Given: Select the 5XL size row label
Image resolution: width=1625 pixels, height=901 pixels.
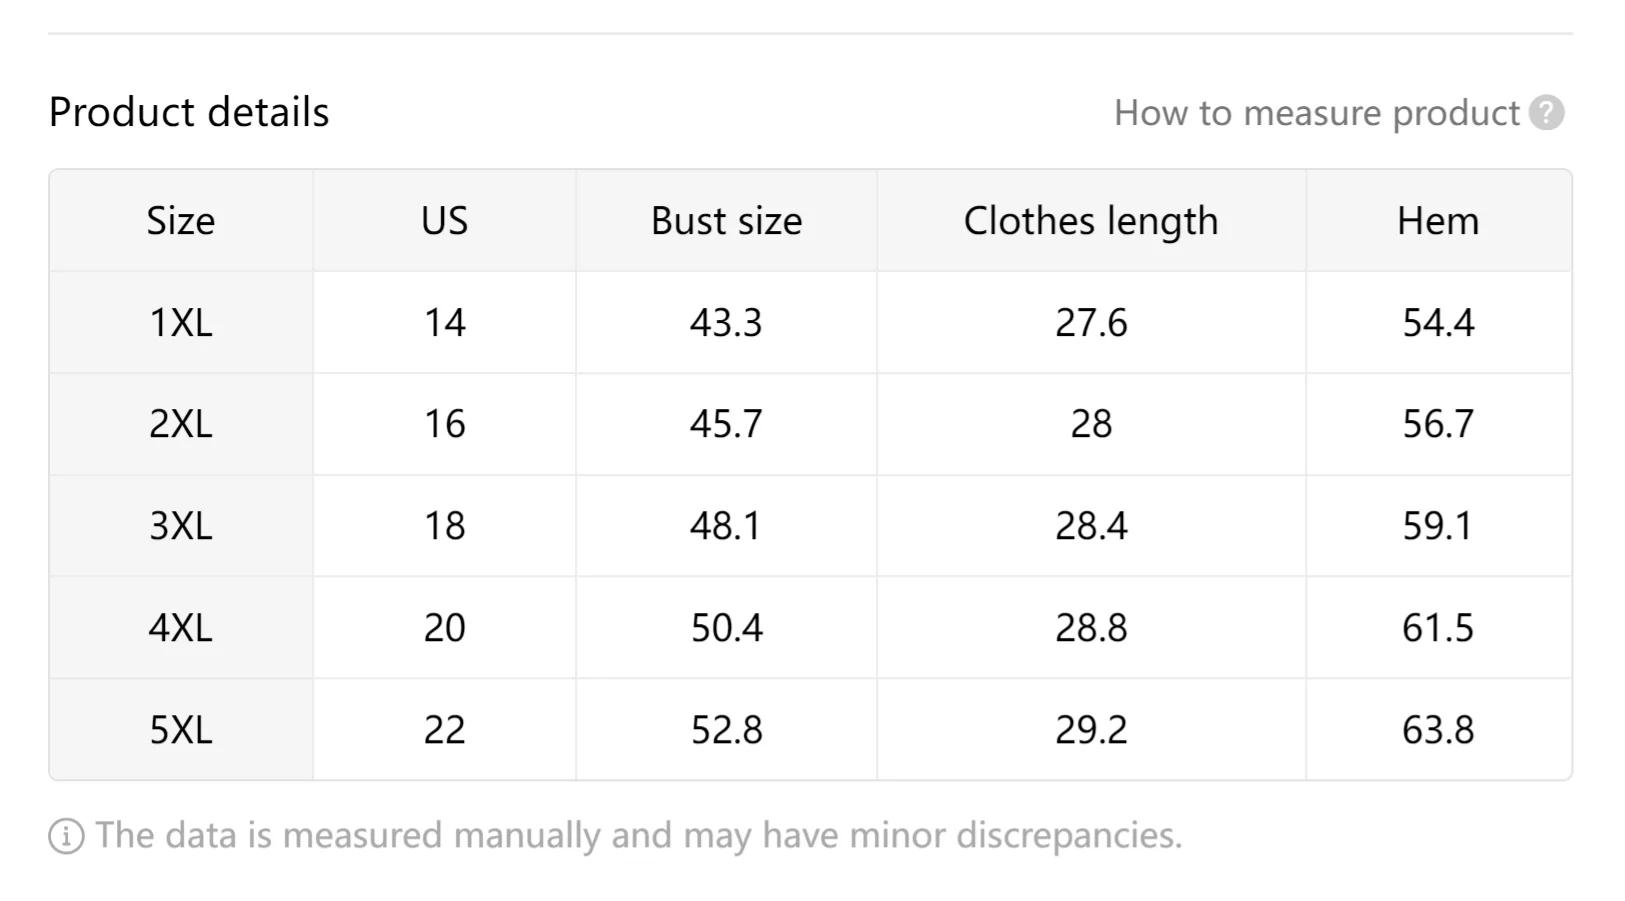Looking at the screenshot, I should click(x=181, y=730).
